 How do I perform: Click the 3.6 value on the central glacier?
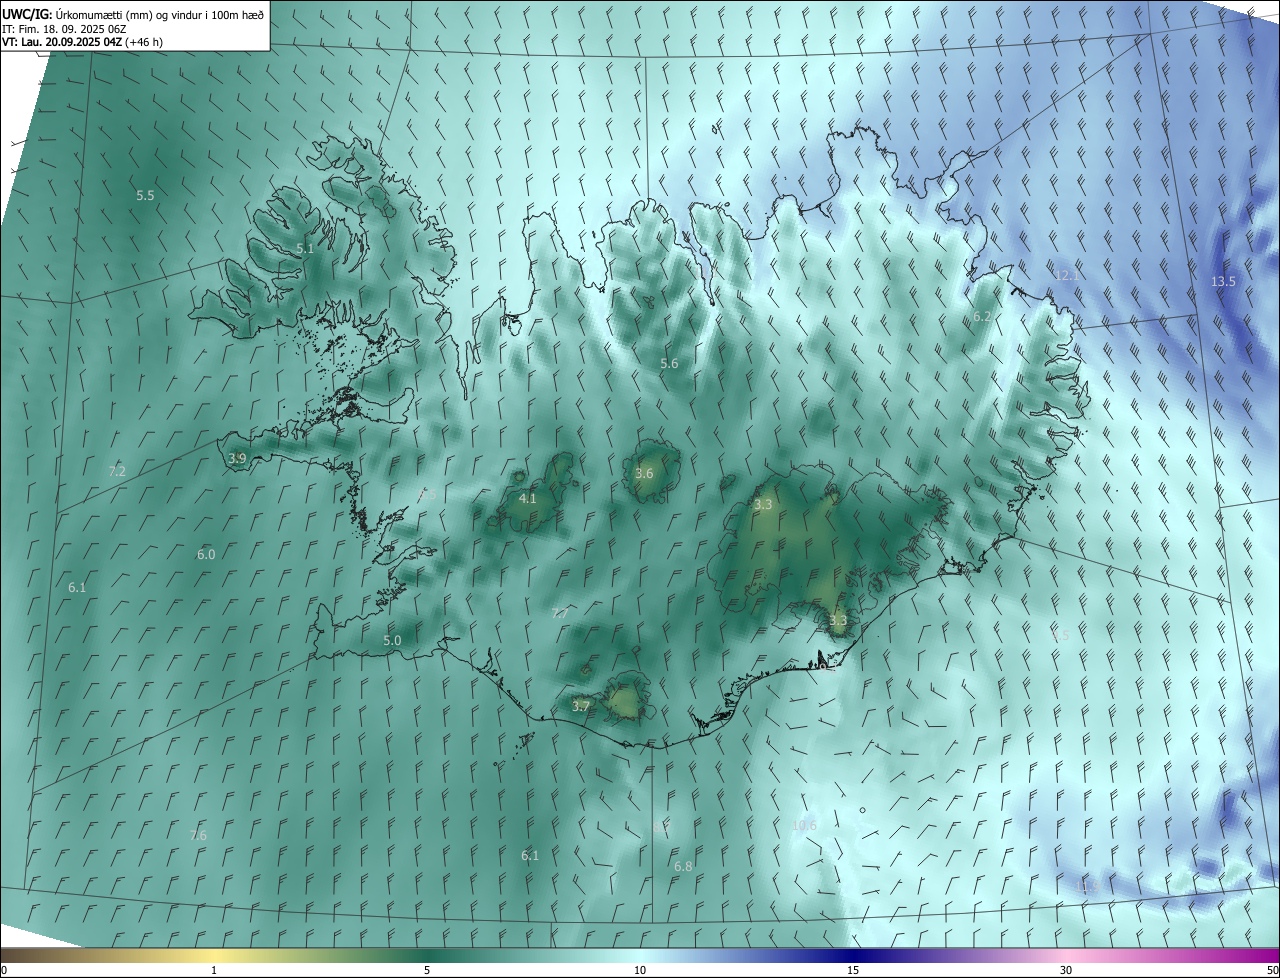click(644, 473)
